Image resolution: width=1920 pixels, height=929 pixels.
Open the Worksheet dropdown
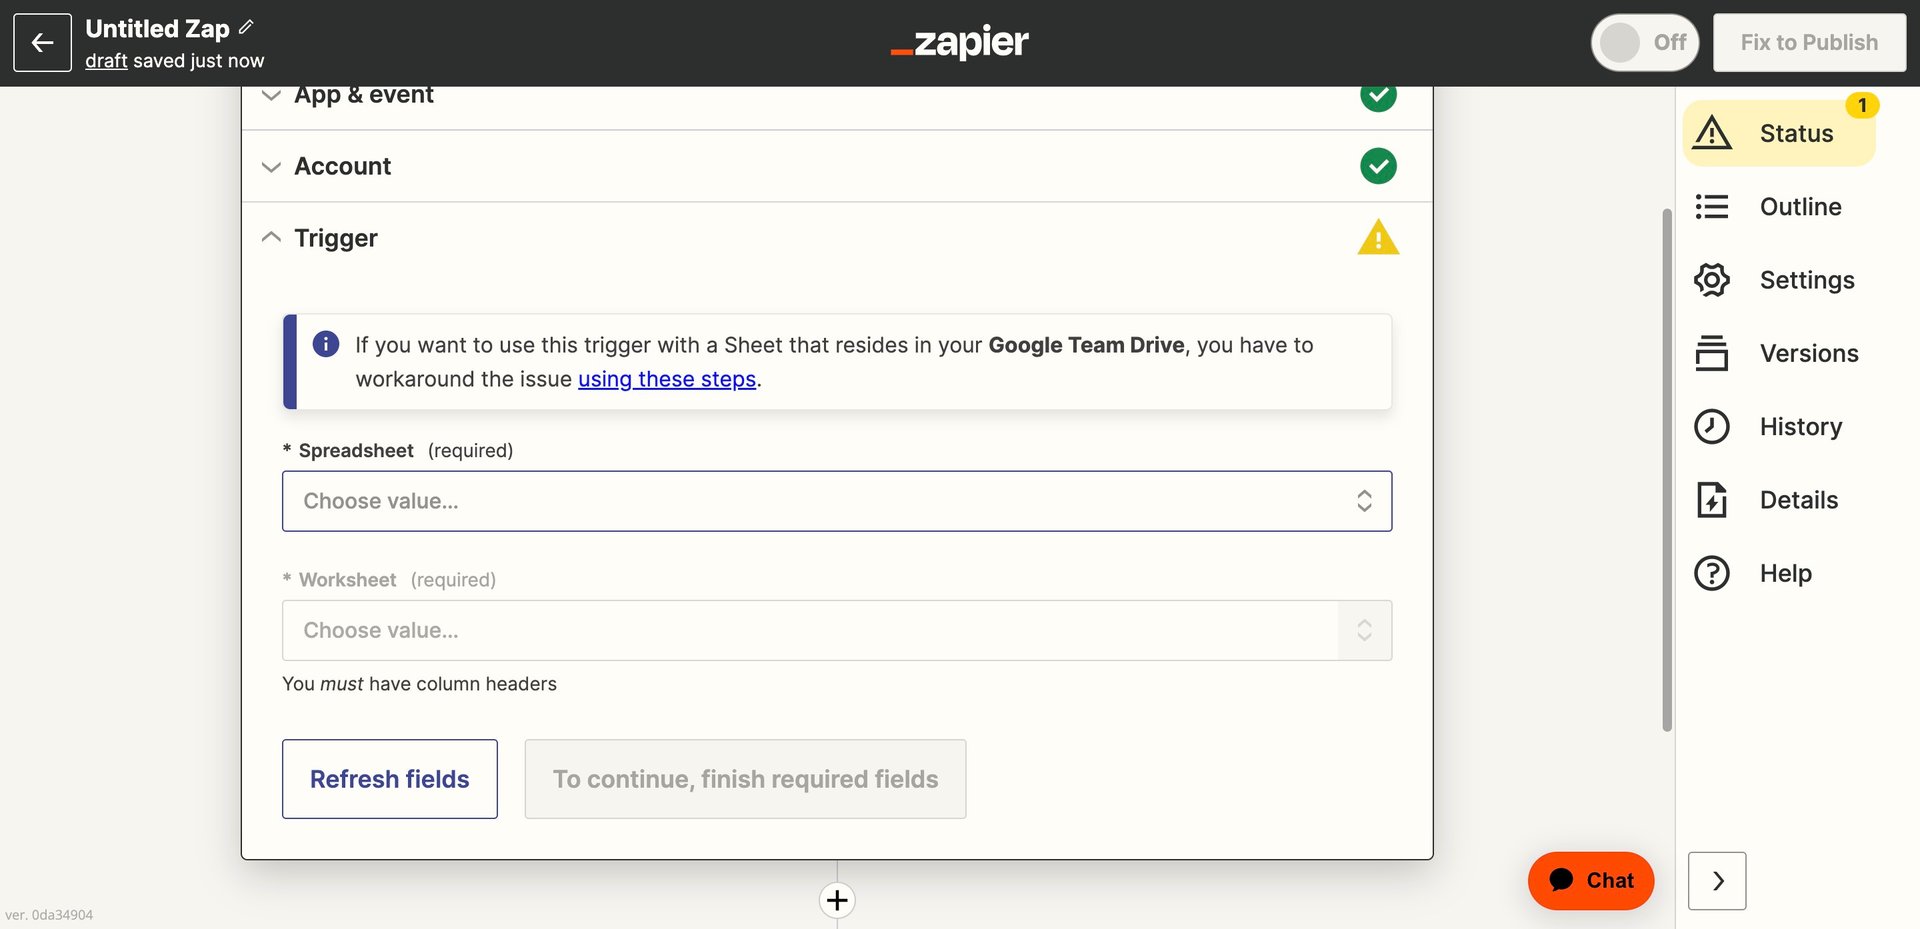point(837,630)
